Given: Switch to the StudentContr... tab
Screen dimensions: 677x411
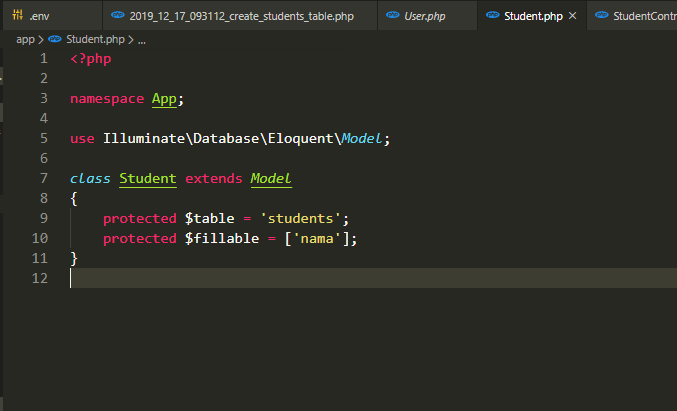Looking at the screenshot, I should 632,16.
